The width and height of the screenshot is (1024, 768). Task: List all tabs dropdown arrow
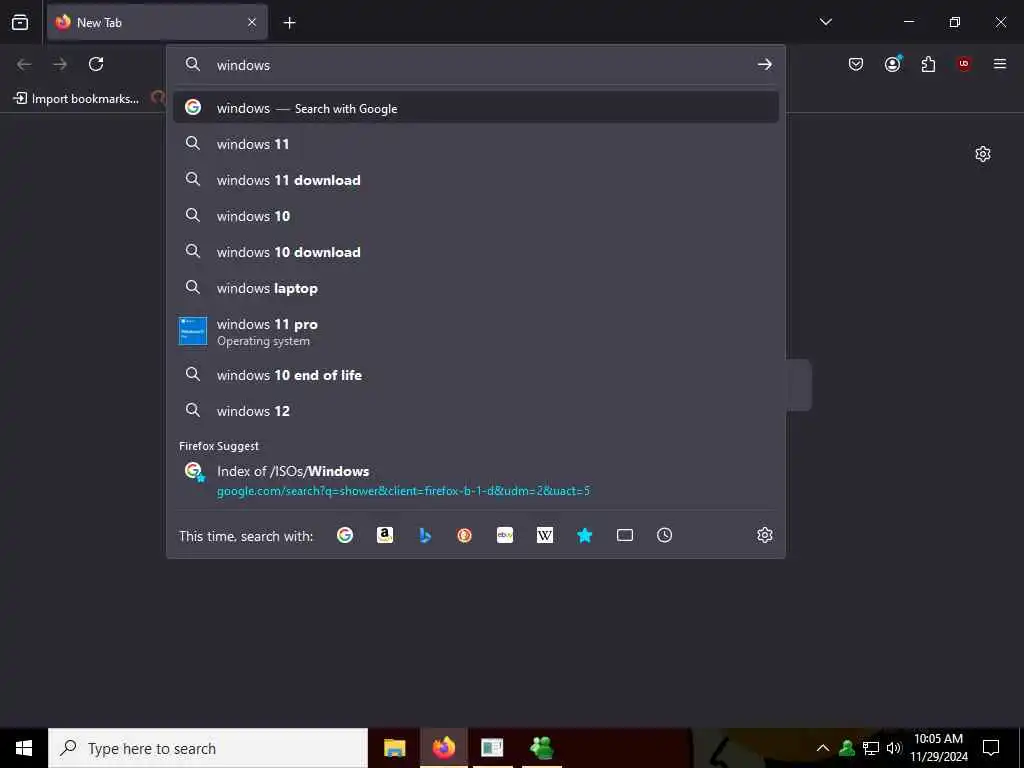(825, 22)
